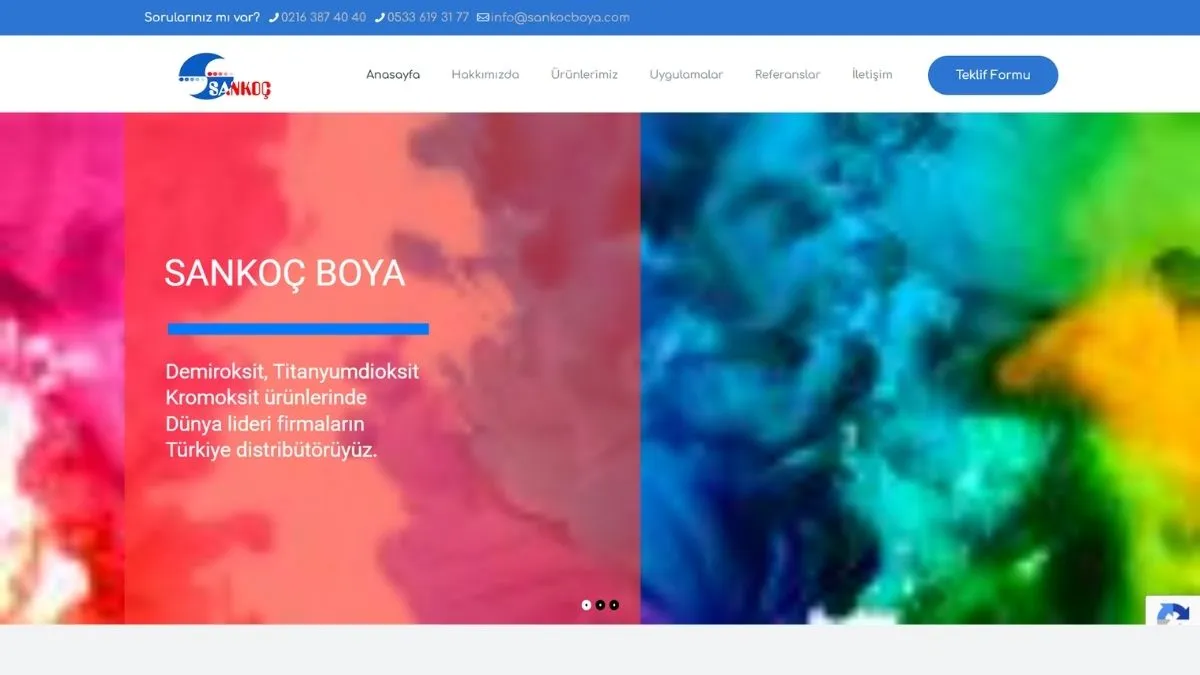Click the envelope icon in top bar
1200x675 pixels.
pyautogui.click(x=483, y=18)
